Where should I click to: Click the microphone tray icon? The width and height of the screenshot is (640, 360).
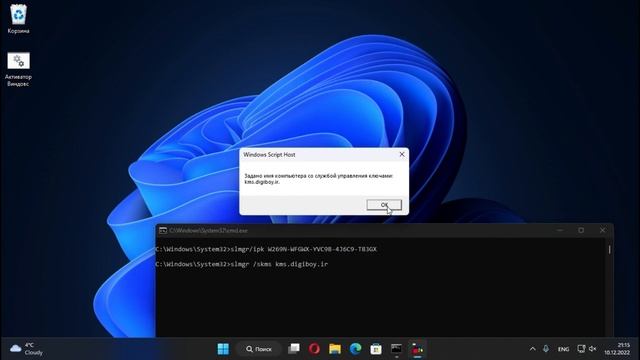pyautogui.click(x=546, y=349)
